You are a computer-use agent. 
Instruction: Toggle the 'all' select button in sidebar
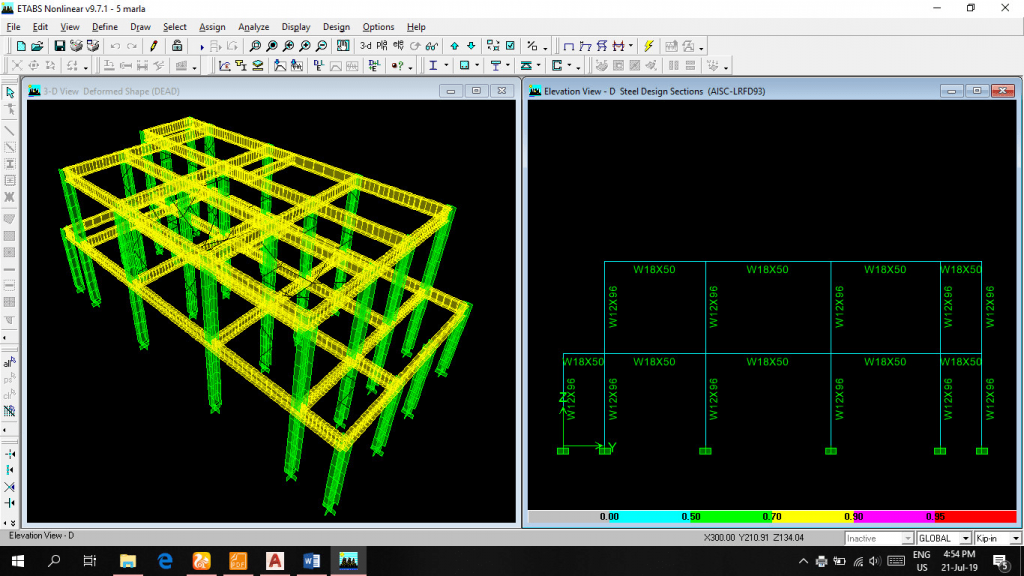10,363
